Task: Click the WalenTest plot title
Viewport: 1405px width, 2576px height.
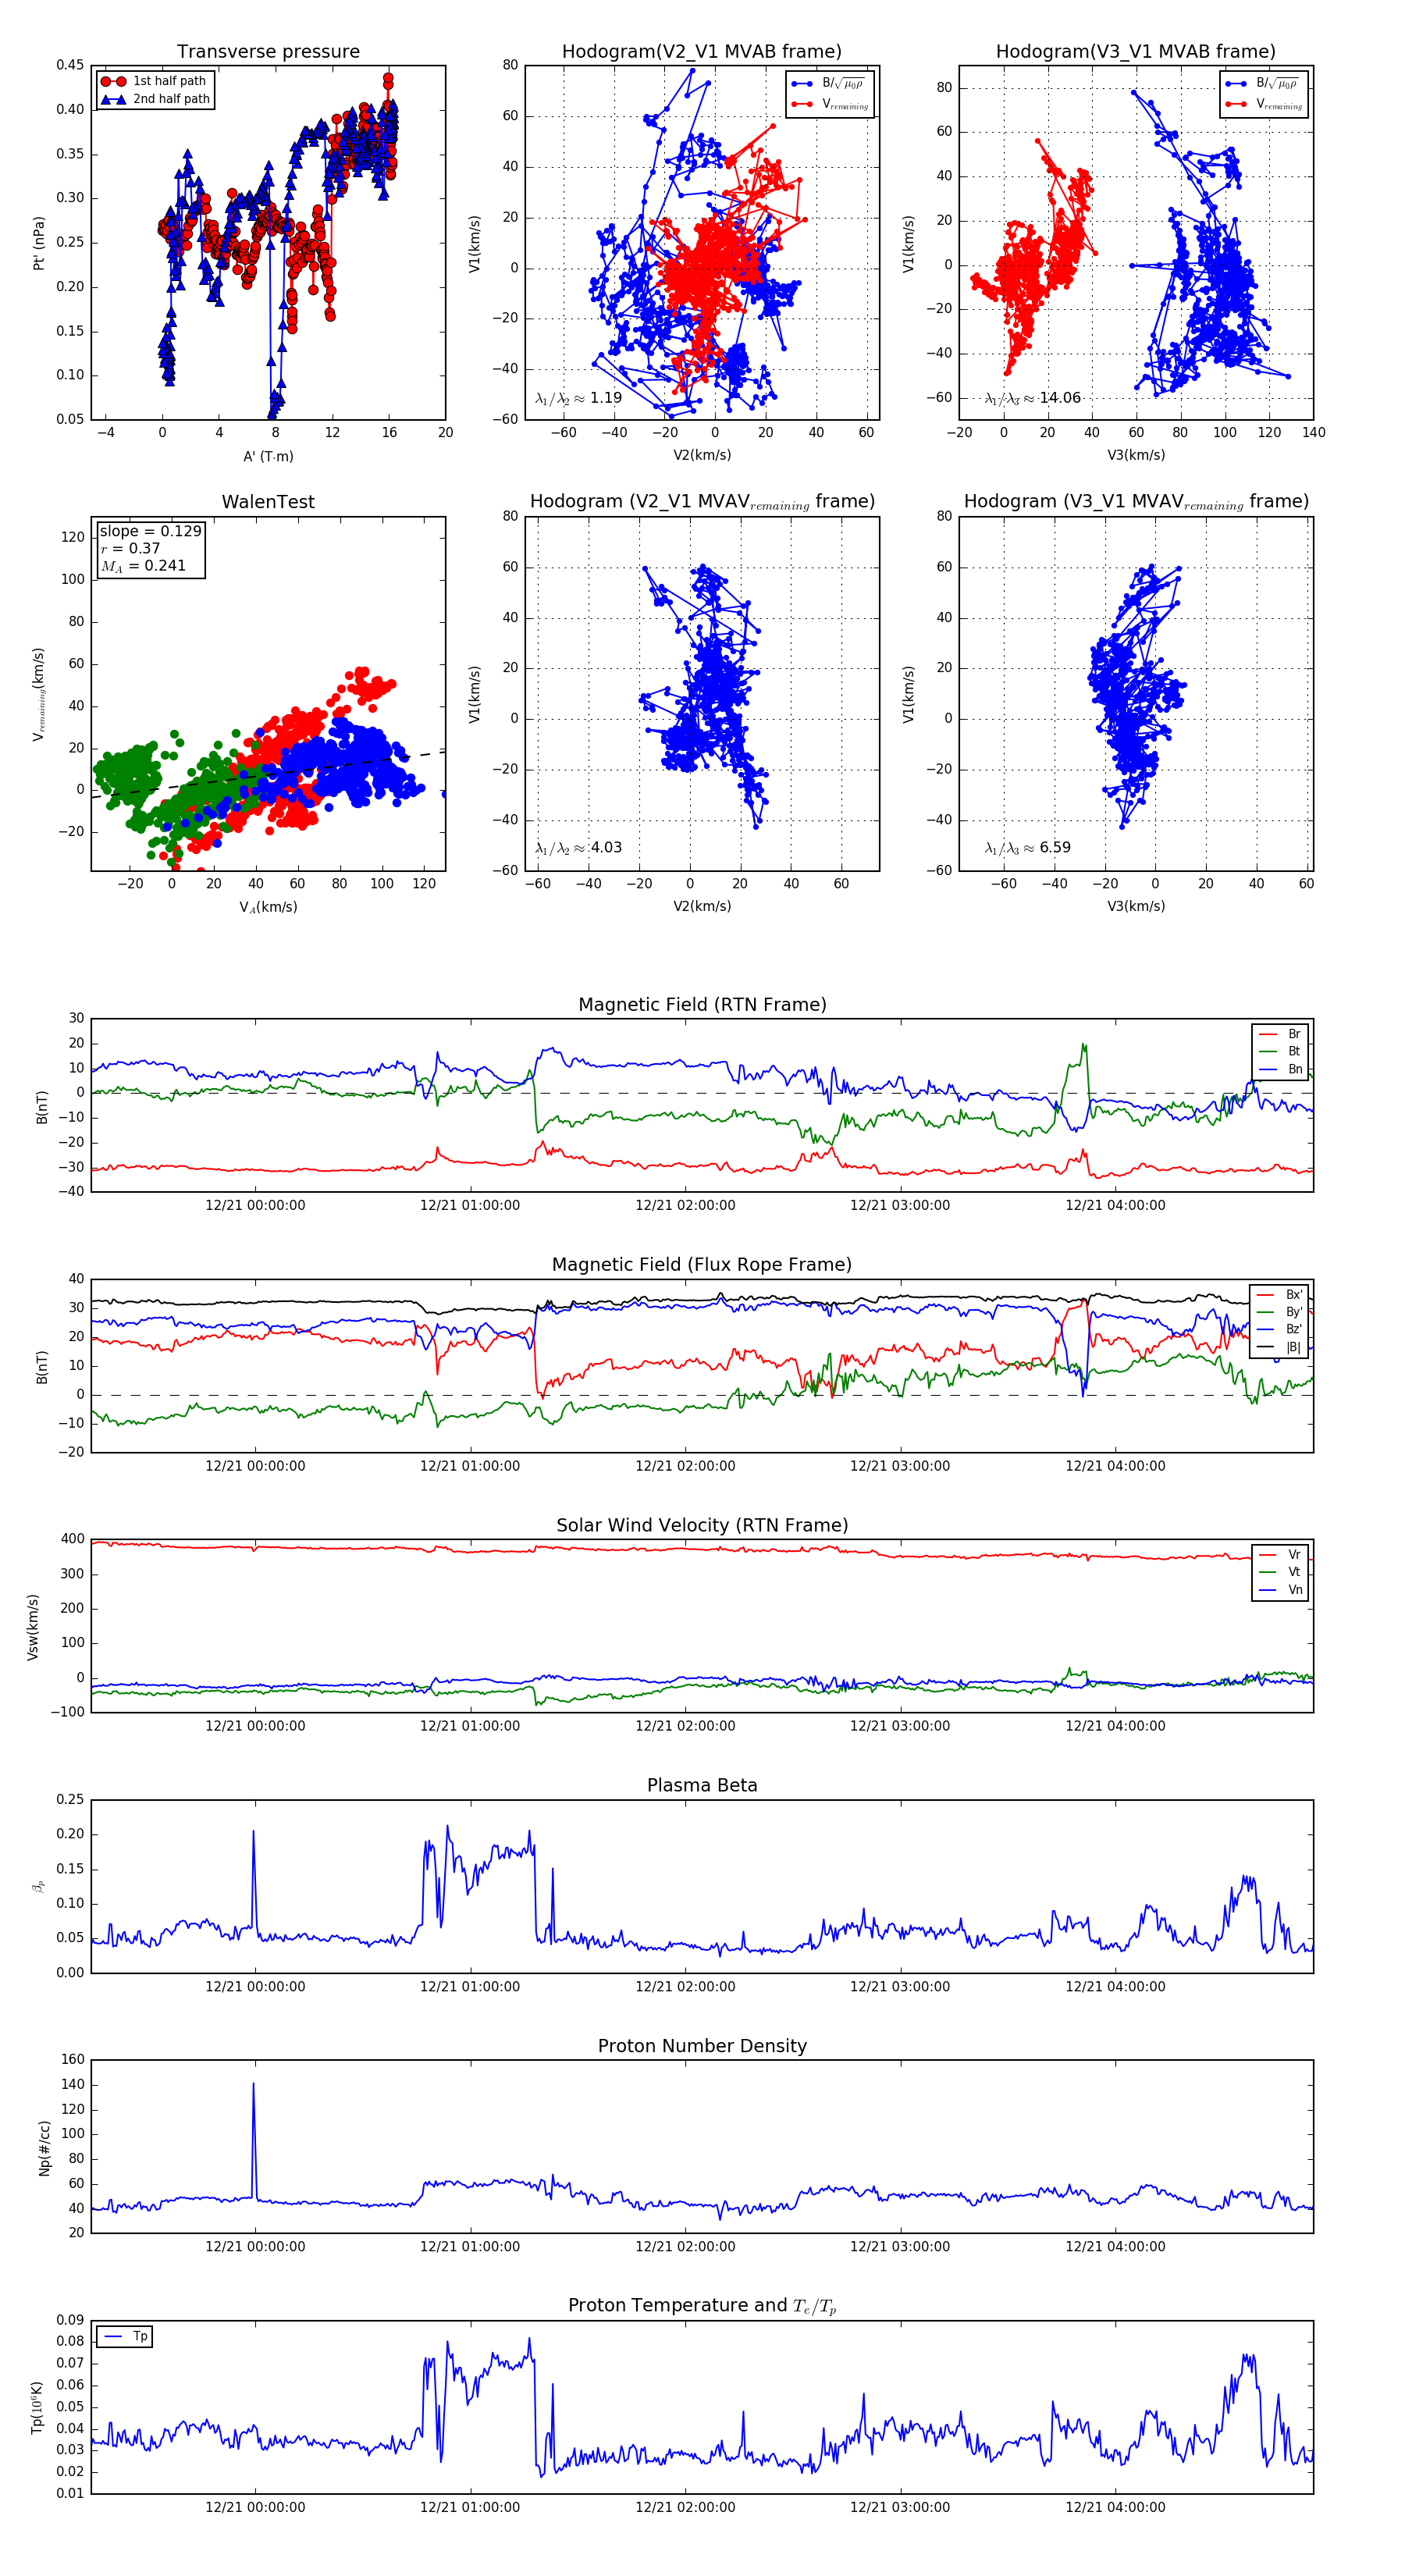Action: click(x=268, y=502)
